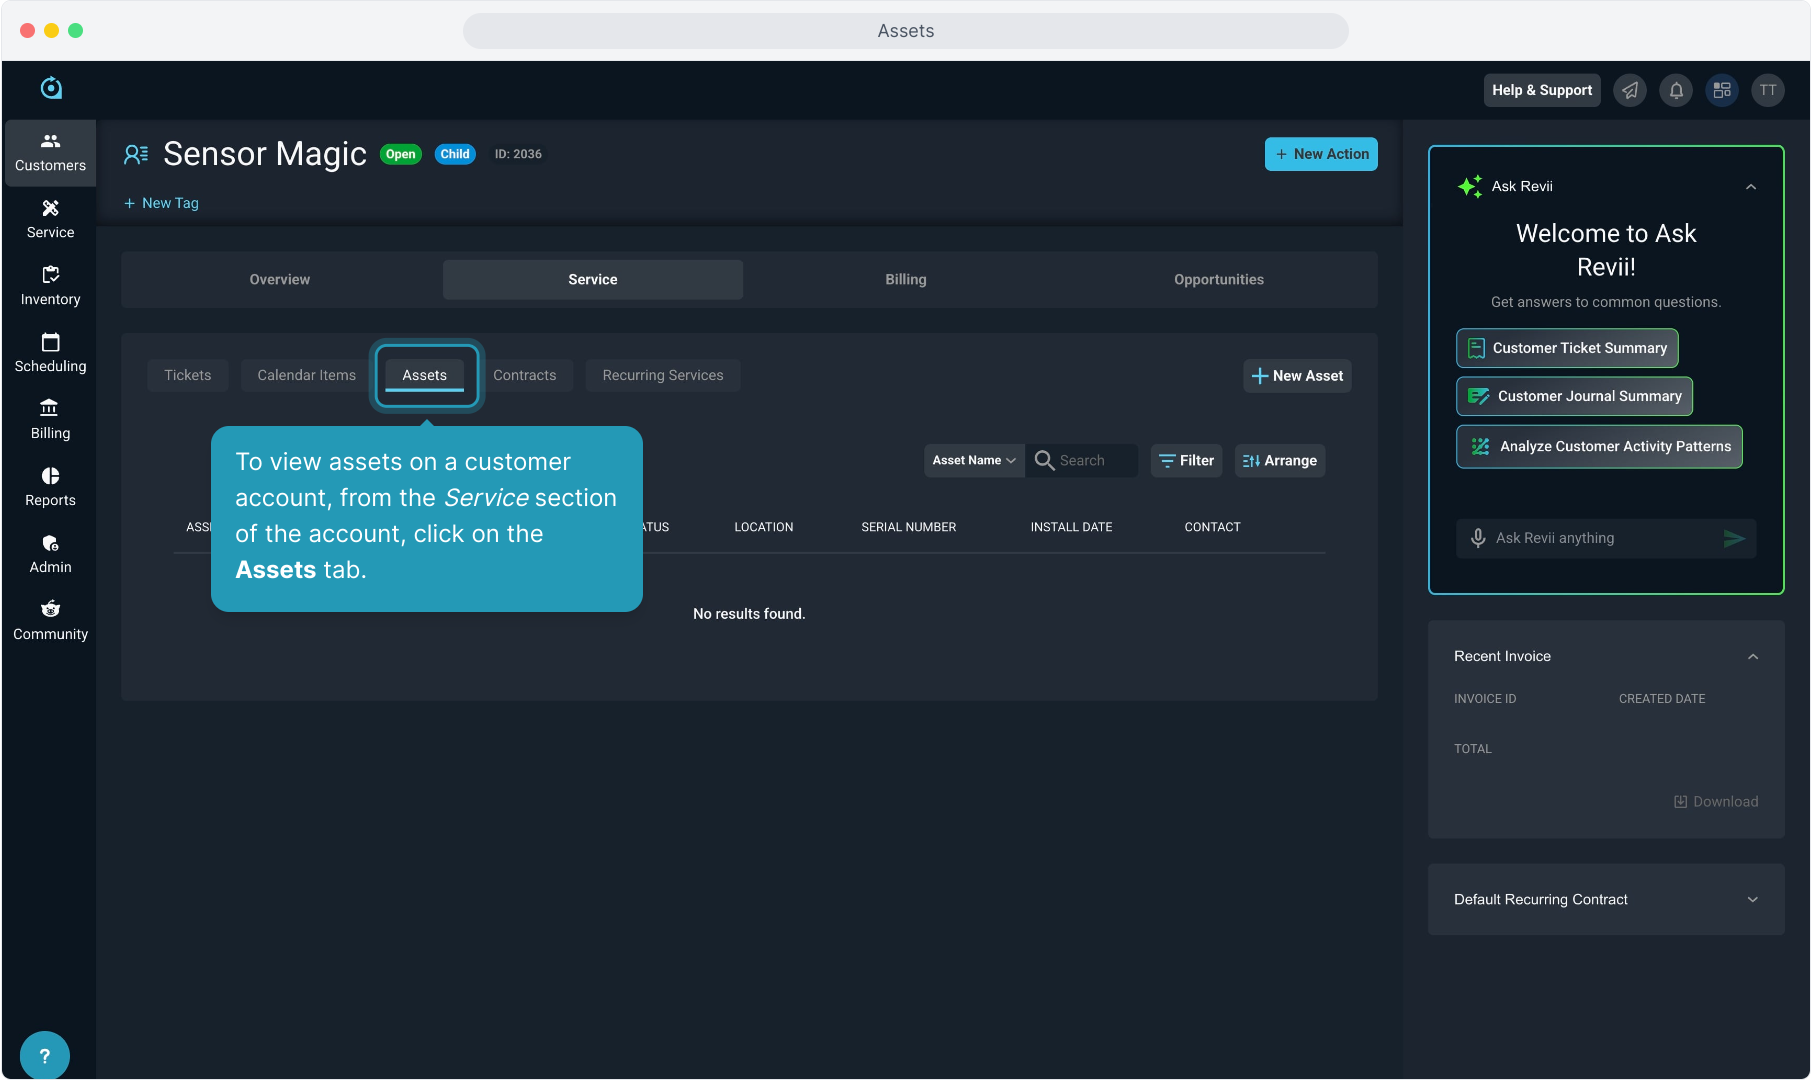Click the notifications bell icon
The width and height of the screenshot is (1812, 1080).
coord(1676,90)
